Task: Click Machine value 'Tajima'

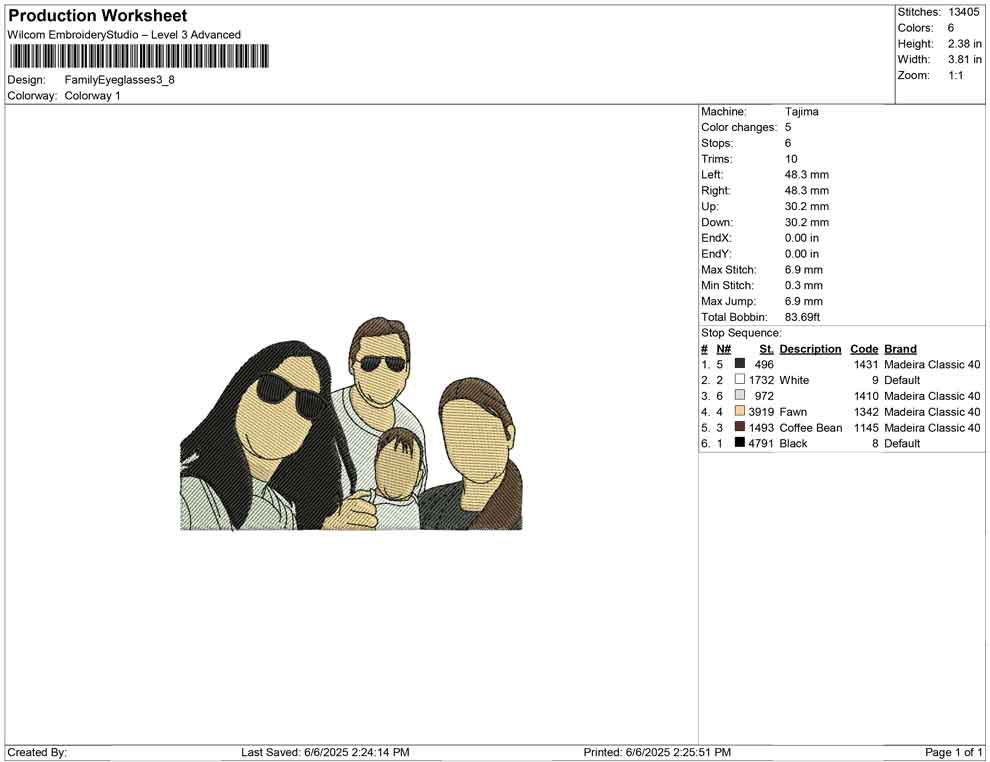Action: pos(802,112)
